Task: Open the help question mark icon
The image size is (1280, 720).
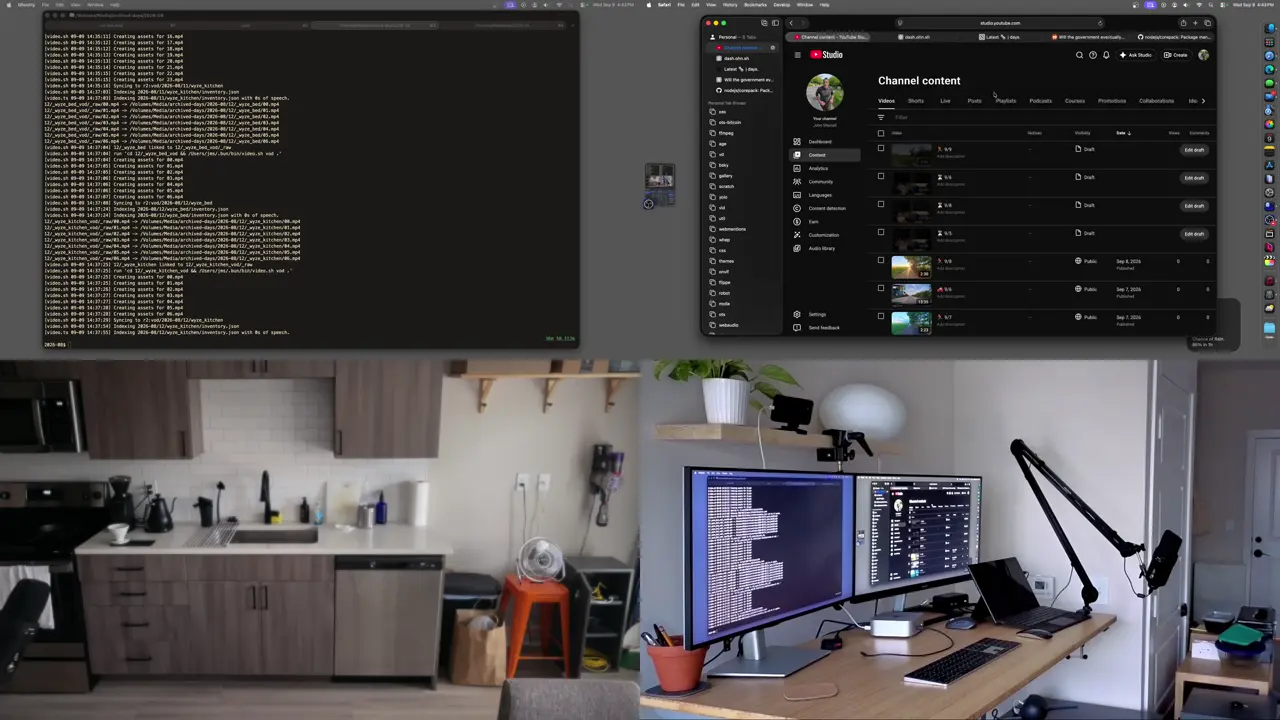Action: [1092, 55]
